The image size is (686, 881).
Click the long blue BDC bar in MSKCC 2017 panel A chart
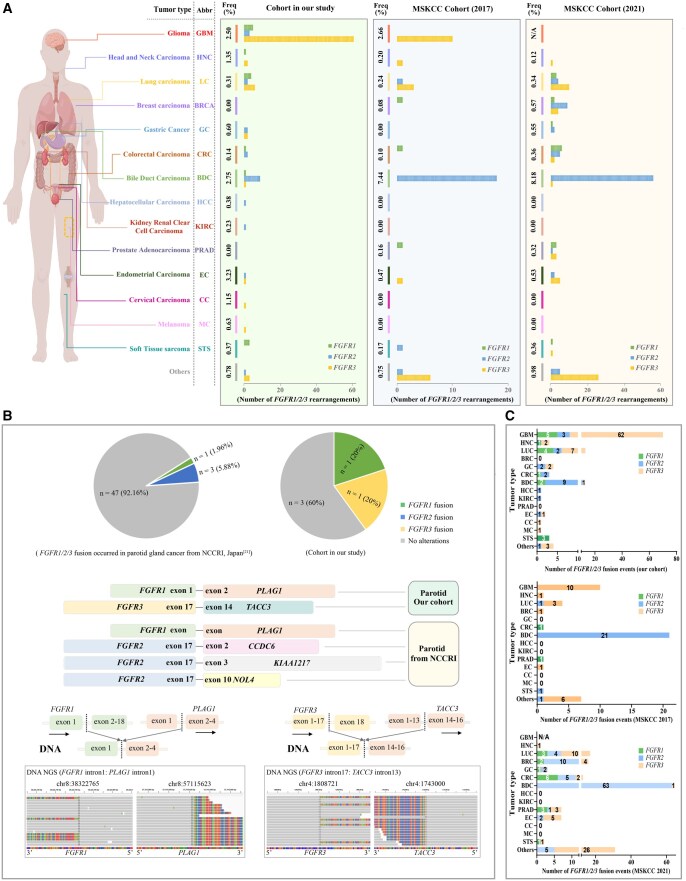tap(447, 178)
